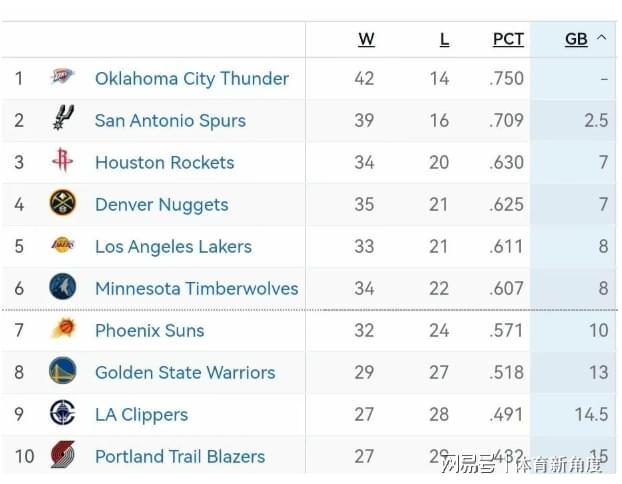Click the Houston Rockets logo icon
Screen dimensions: 622x484
pyautogui.click(x=63, y=162)
